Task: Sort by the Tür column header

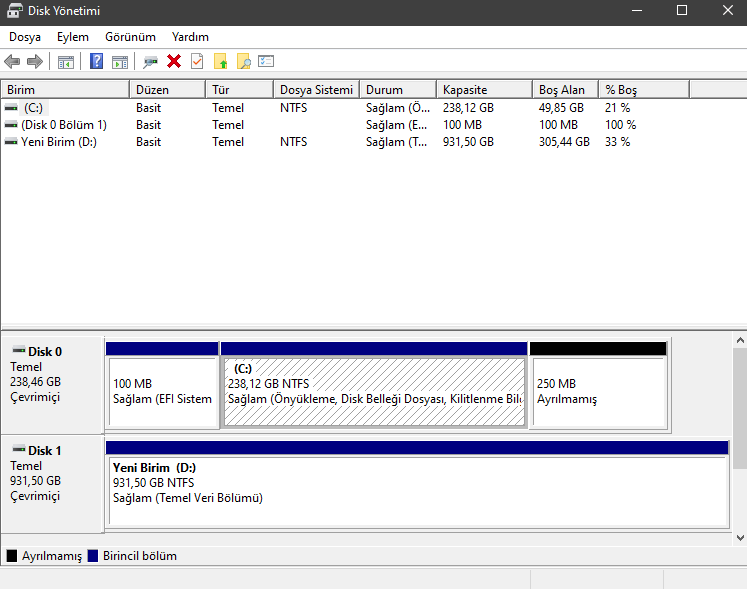Action: [240, 90]
